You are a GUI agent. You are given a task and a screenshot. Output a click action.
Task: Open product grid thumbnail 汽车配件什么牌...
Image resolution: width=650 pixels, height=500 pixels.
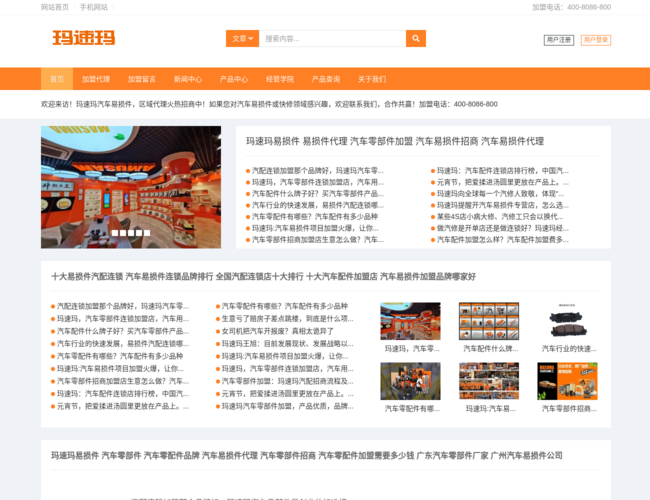point(489,321)
